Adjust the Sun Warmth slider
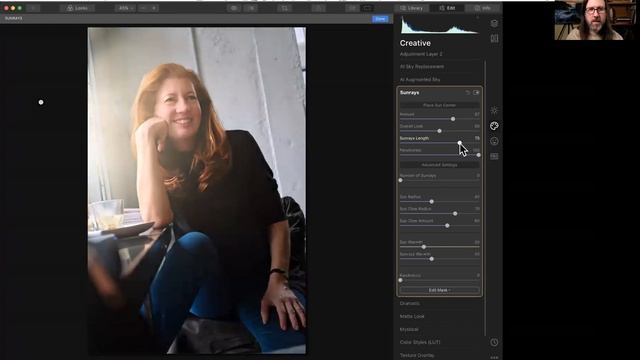The height and width of the screenshot is (360, 640). coord(440,247)
